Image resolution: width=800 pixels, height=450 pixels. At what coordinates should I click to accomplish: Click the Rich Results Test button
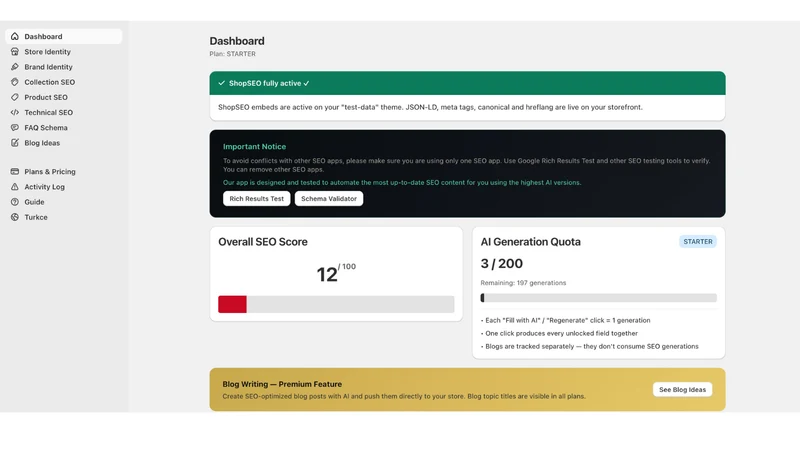click(257, 198)
